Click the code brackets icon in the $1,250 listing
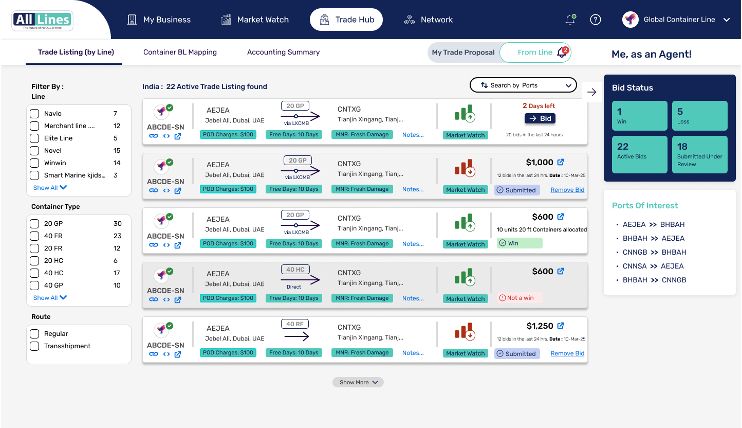This screenshot has width=742, height=428. [x=166, y=354]
